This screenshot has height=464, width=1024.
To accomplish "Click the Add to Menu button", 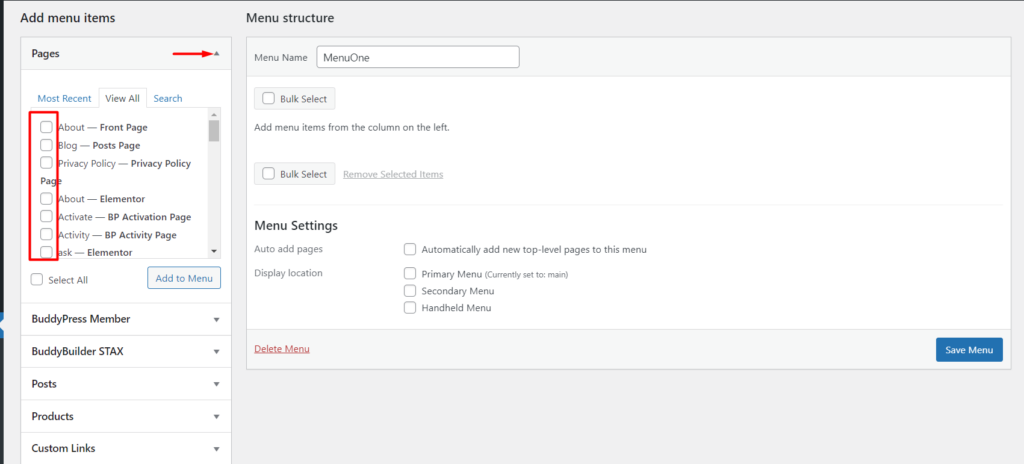I will [184, 278].
